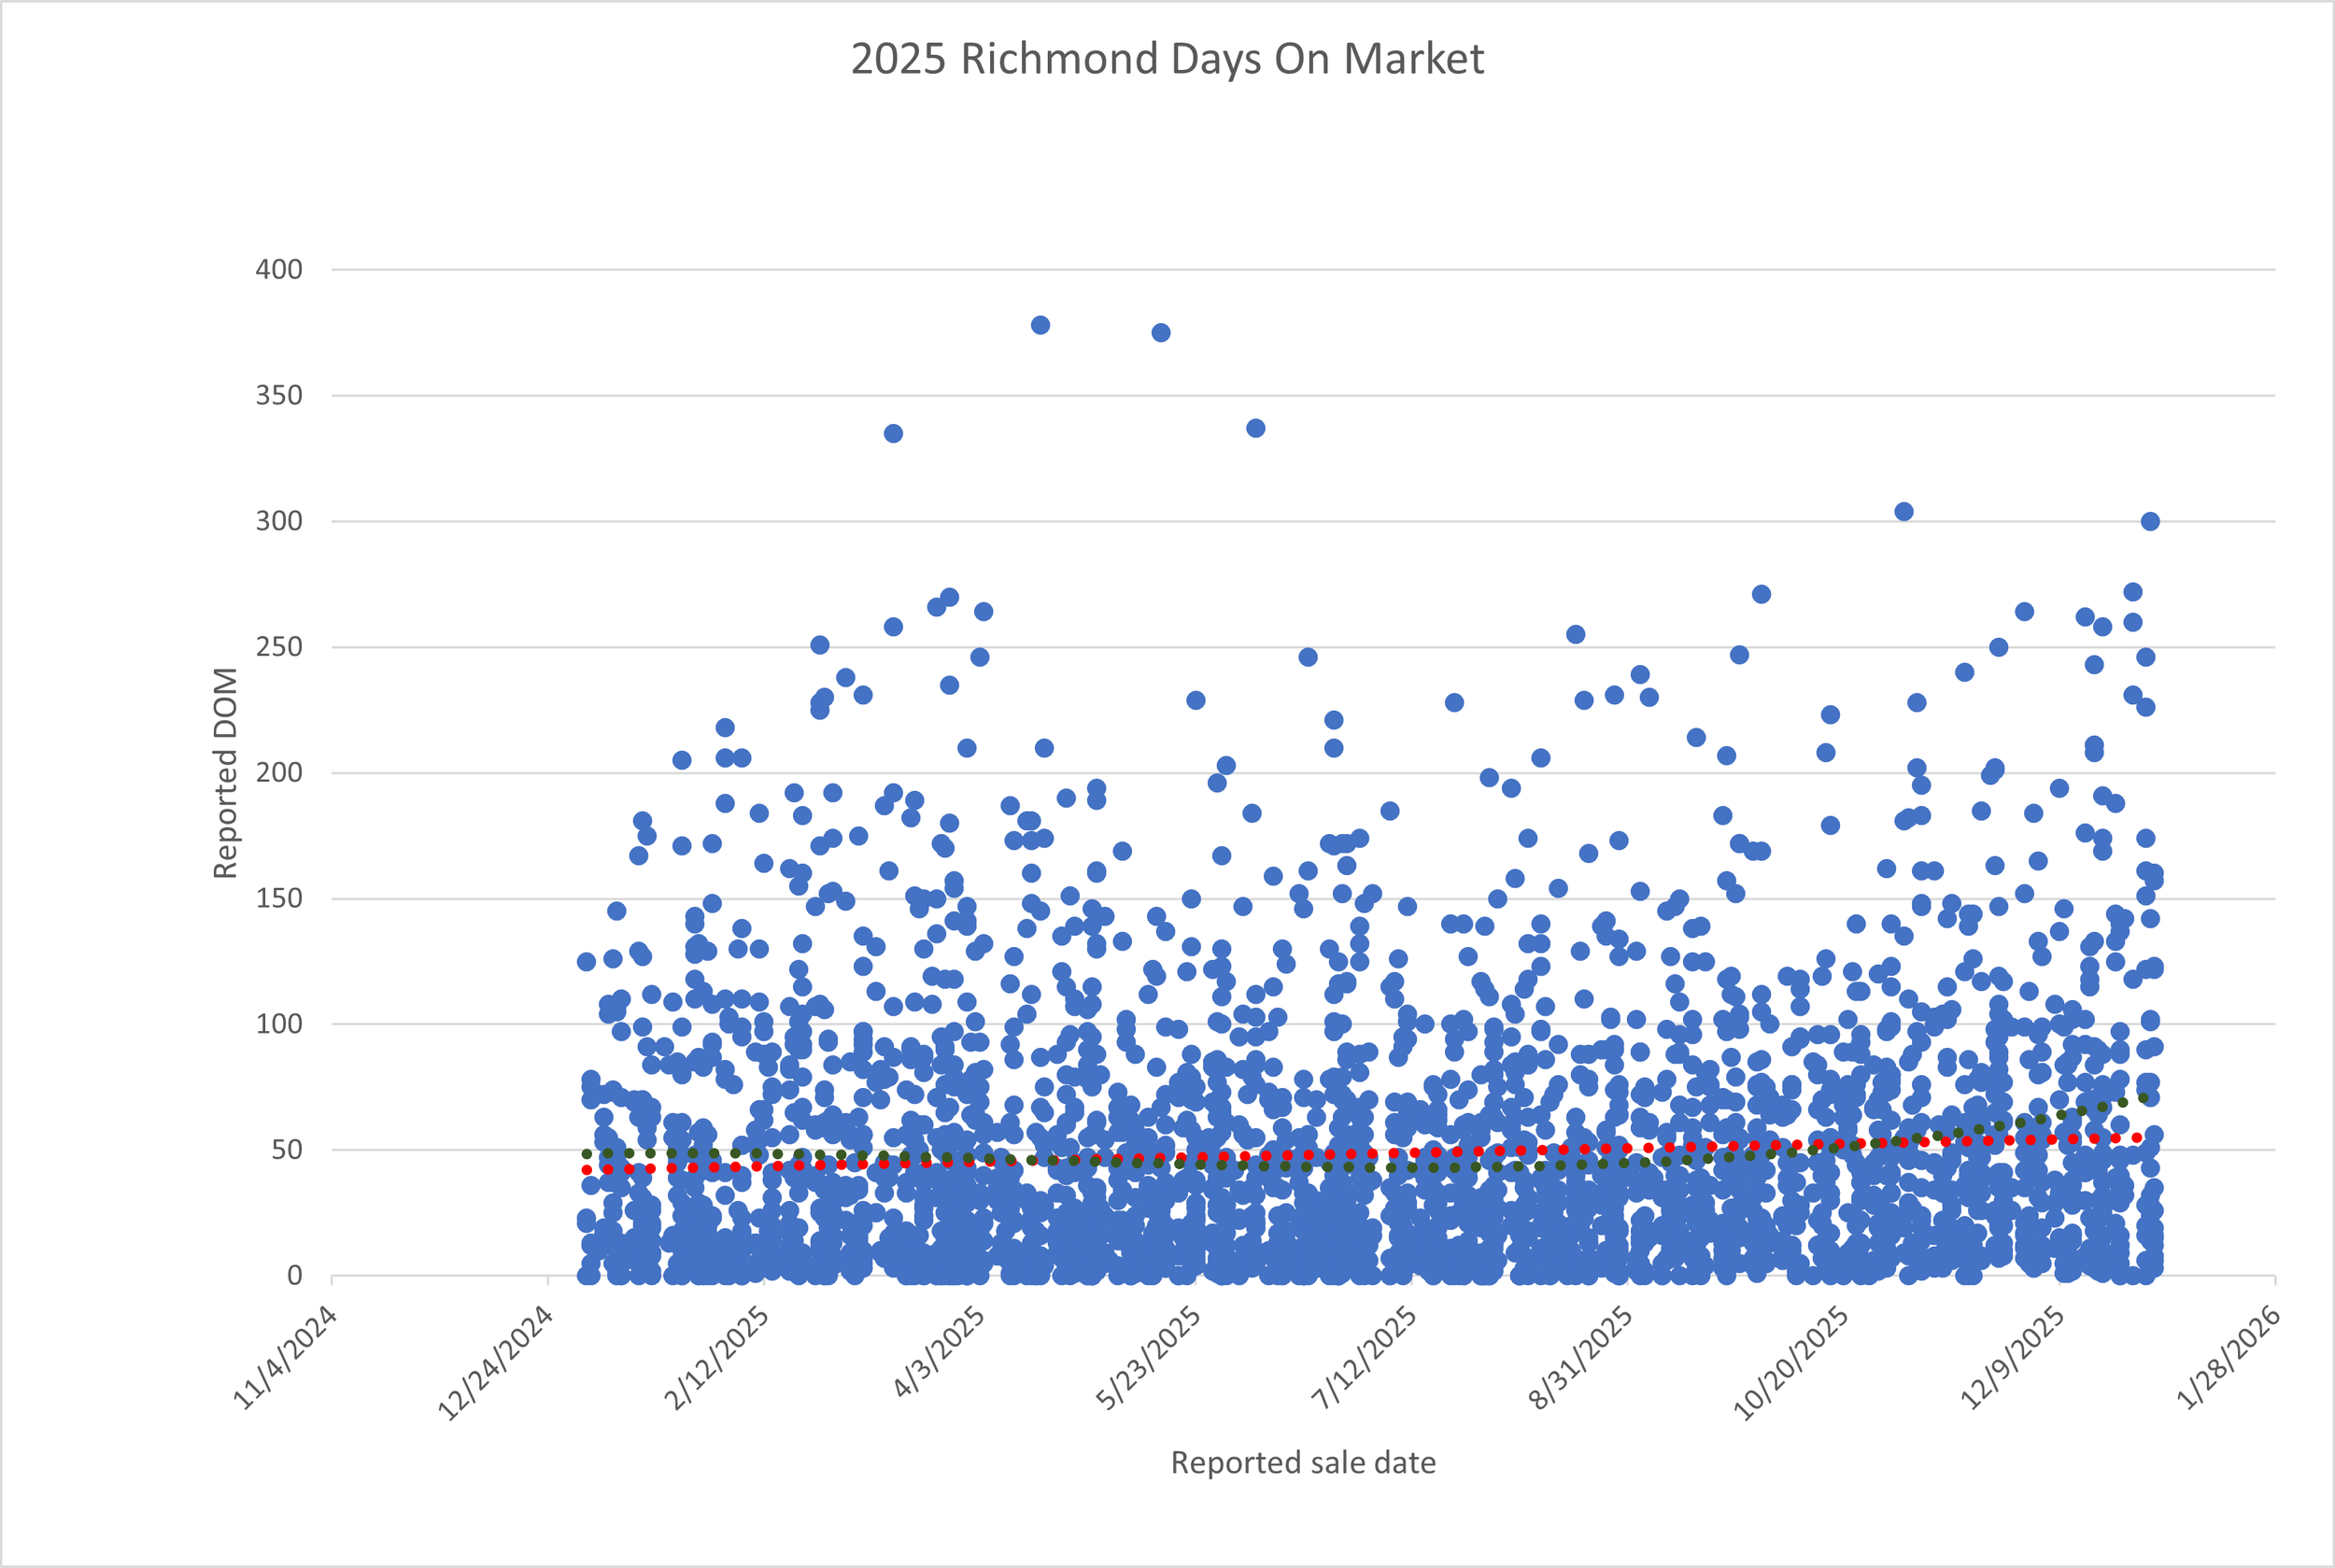Click the 350 label on the vertical axis
The image size is (2335, 1568).
pos(279,396)
